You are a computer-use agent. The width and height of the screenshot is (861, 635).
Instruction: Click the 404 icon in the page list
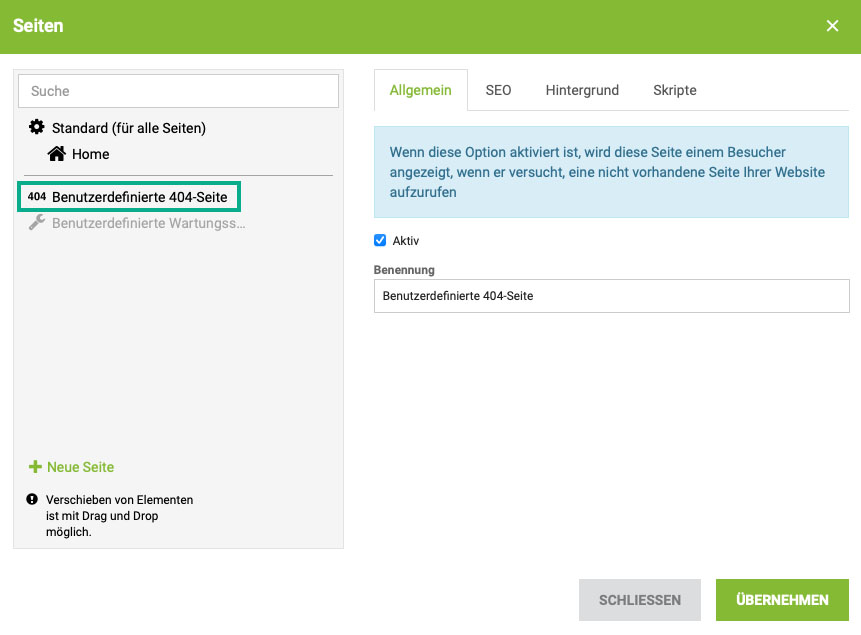pos(37,197)
